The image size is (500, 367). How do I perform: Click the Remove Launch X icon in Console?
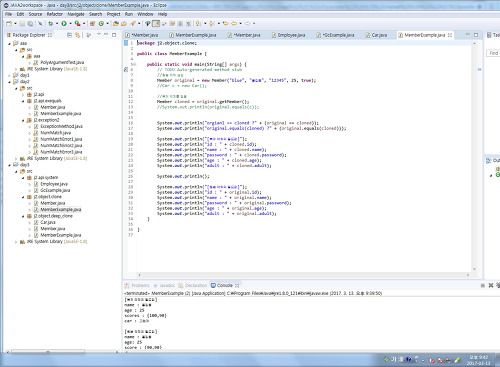coord(491,285)
